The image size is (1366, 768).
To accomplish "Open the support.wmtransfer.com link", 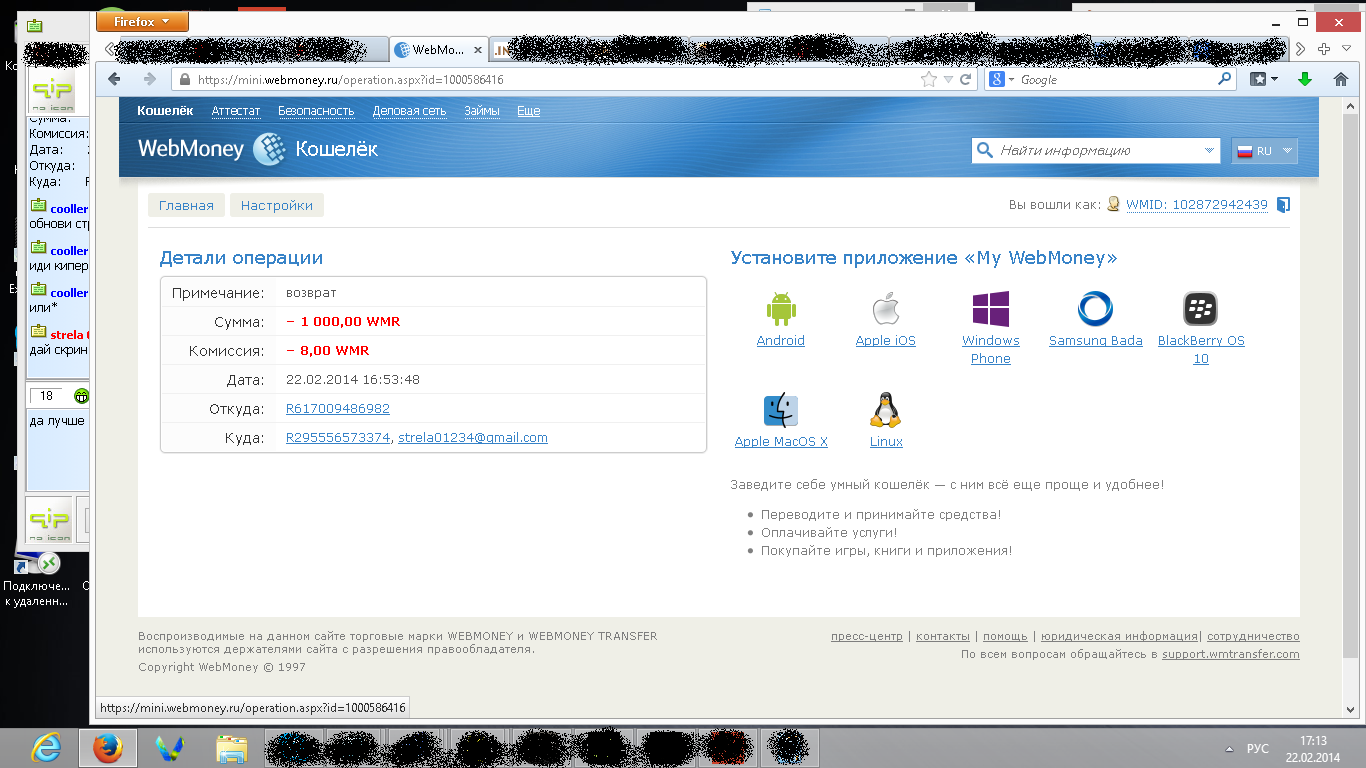I will click(1231, 654).
